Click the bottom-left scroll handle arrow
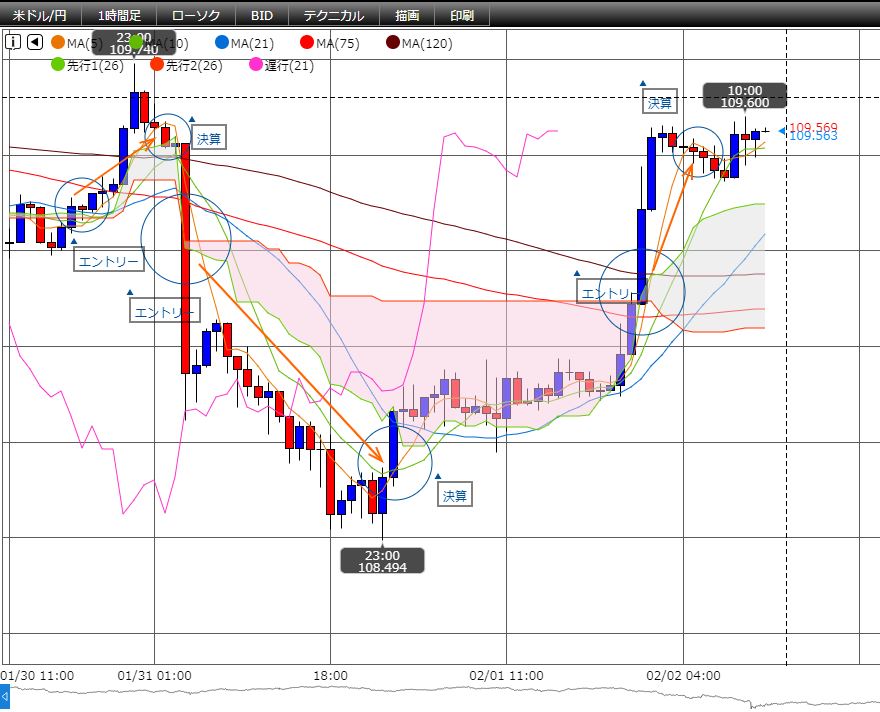Viewport: 880px width, 712px height. [4, 697]
